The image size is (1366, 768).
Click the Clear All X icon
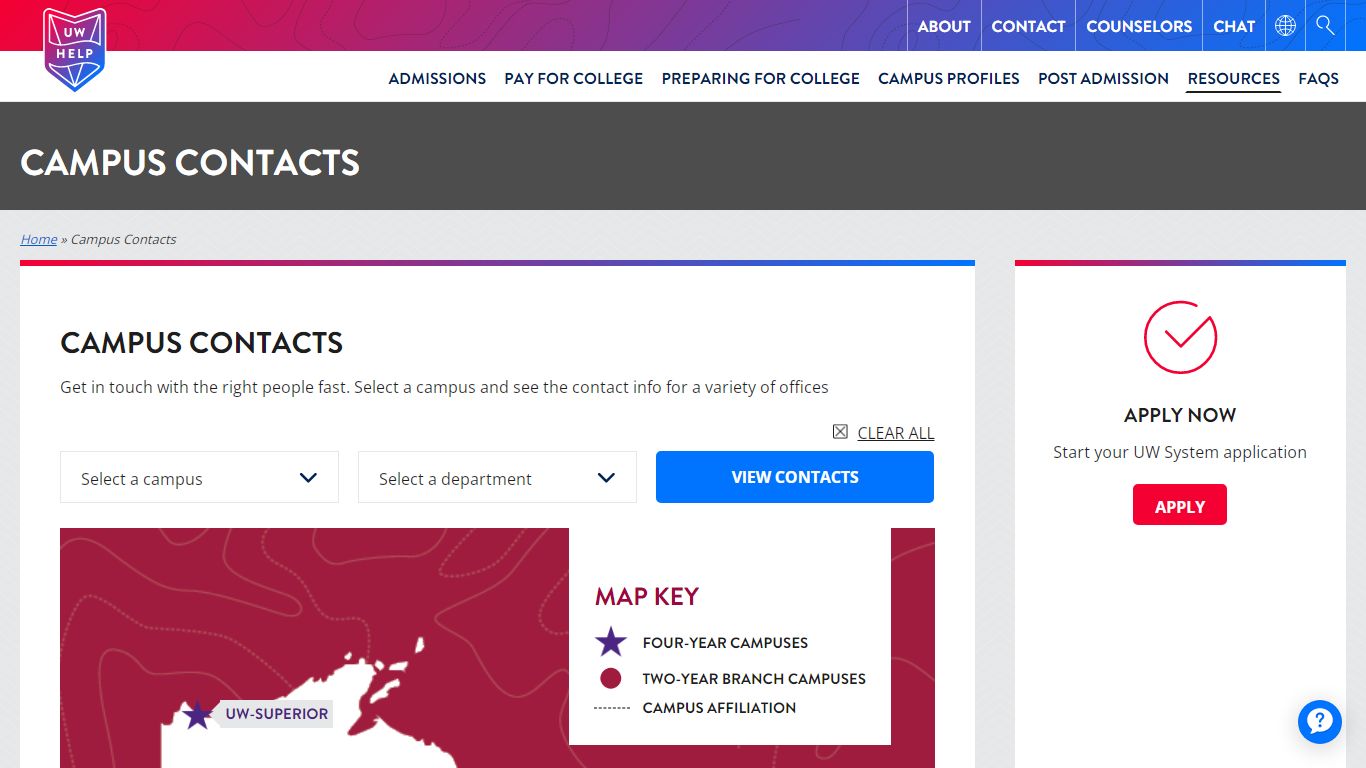point(840,432)
